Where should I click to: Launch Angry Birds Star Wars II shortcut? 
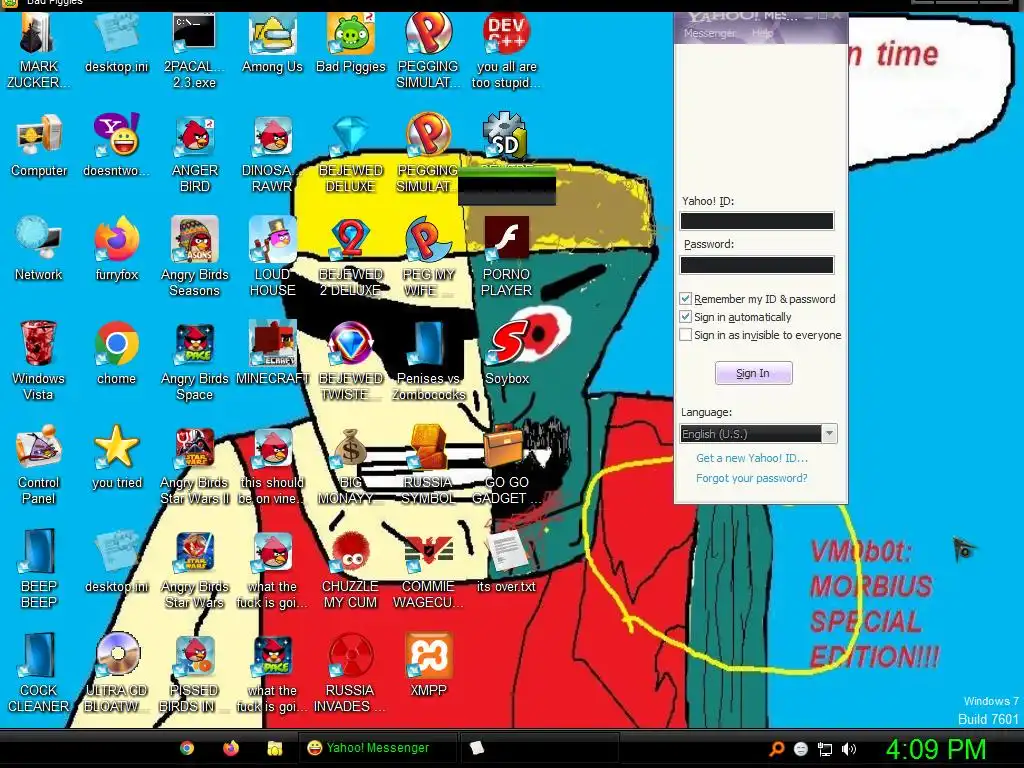coord(195,464)
